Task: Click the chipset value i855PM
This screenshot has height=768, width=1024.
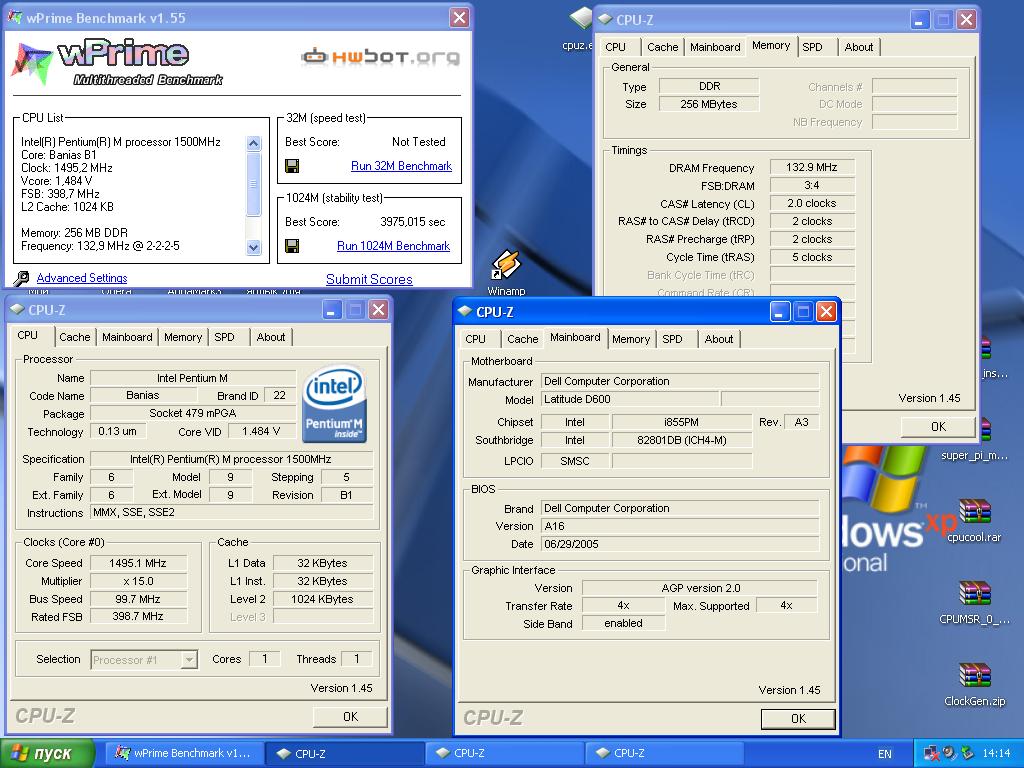Action: [681, 422]
